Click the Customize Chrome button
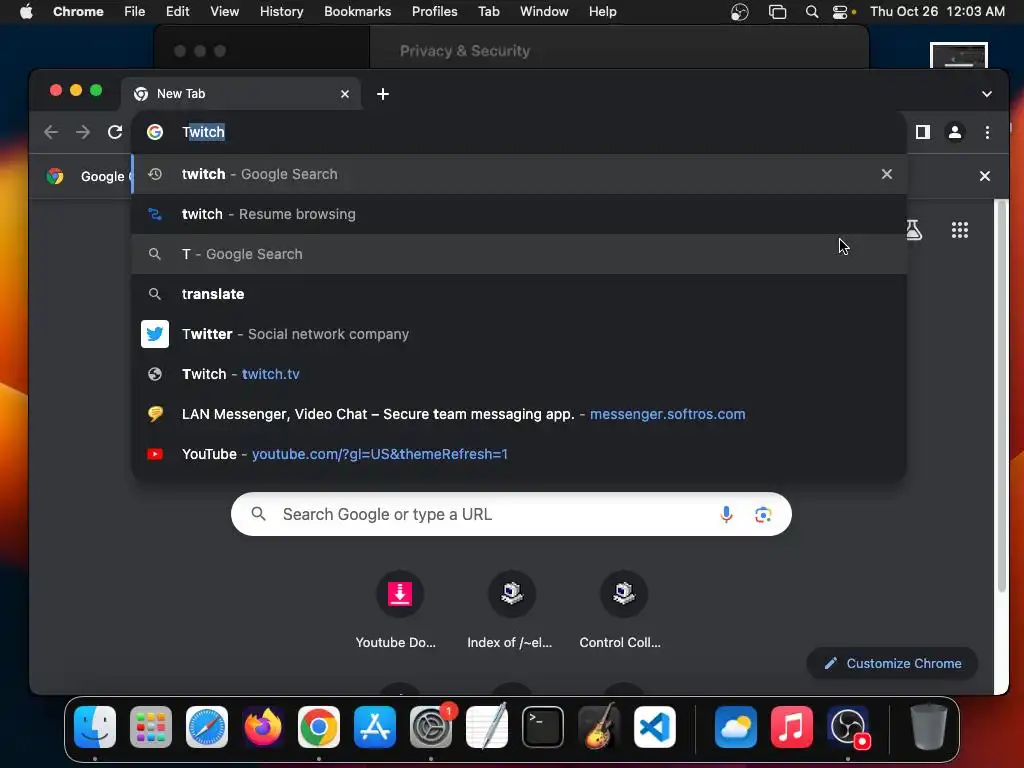This screenshot has height=768, width=1024. 892,664
